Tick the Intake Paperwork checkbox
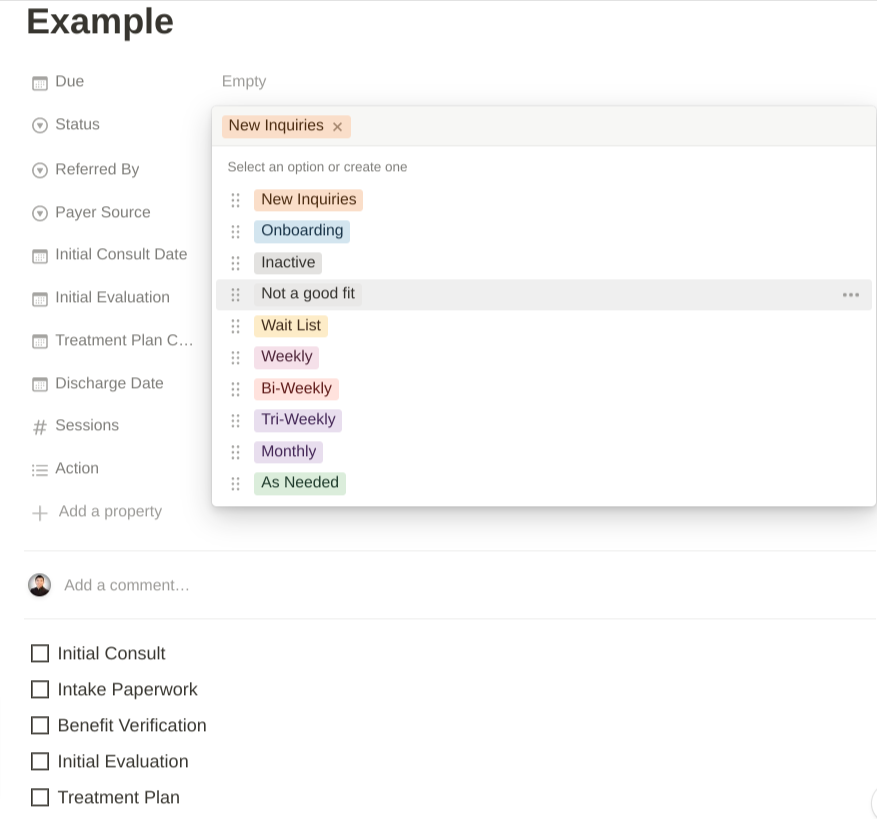The image size is (877, 819). pyautogui.click(x=40, y=689)
